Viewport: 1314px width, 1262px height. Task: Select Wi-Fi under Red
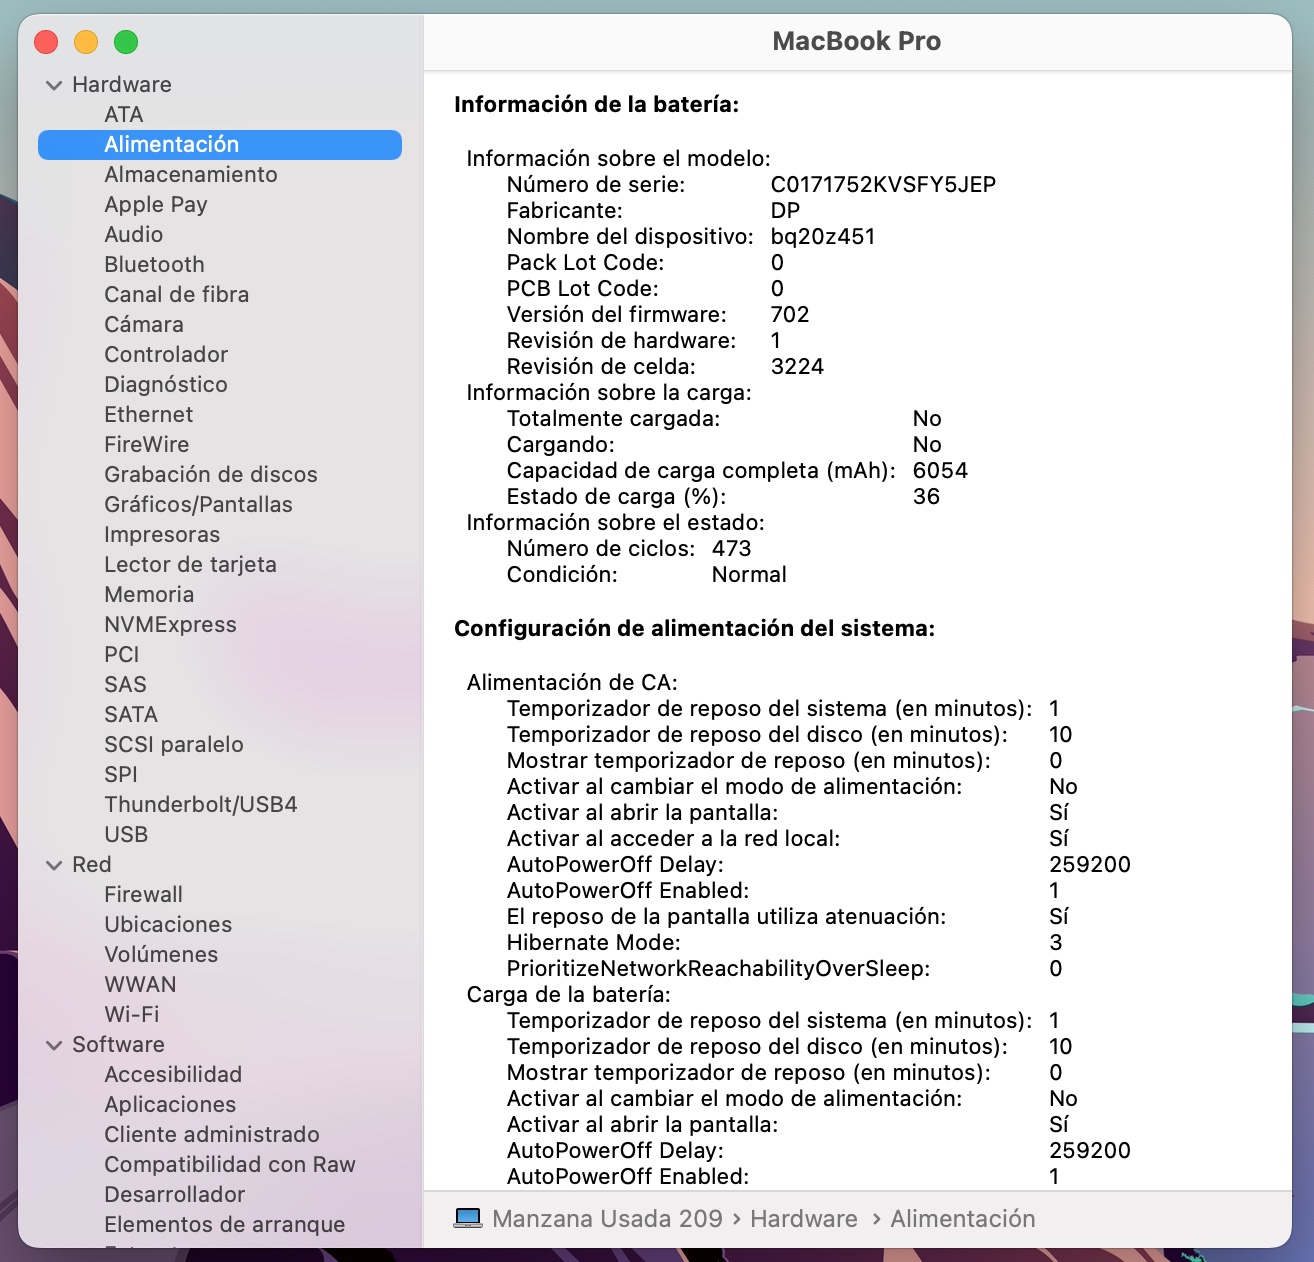(132, 1014)
